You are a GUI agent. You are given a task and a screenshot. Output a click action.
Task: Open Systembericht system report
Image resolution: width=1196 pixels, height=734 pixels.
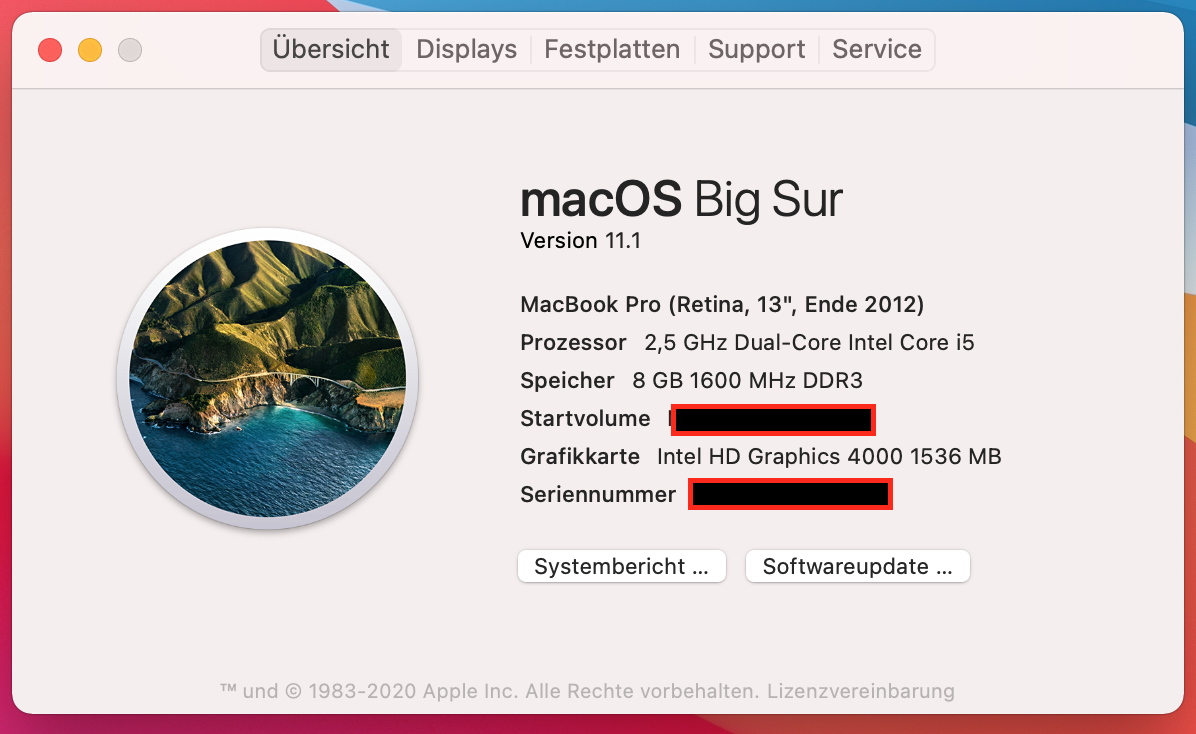(x=621, y=566)
